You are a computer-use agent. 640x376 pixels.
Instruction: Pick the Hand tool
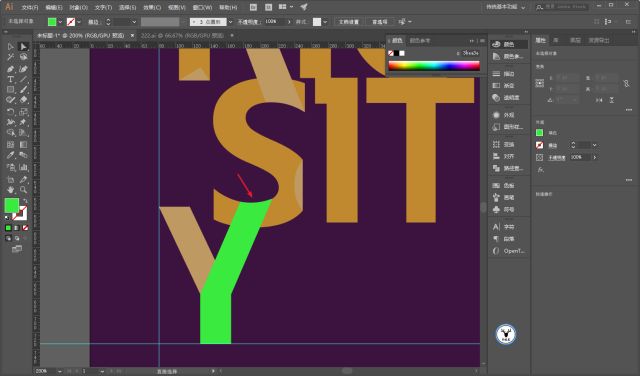coord(11,189)
